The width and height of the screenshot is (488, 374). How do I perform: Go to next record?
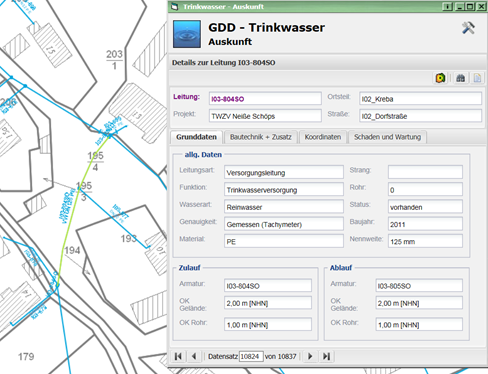click(310, 356)
